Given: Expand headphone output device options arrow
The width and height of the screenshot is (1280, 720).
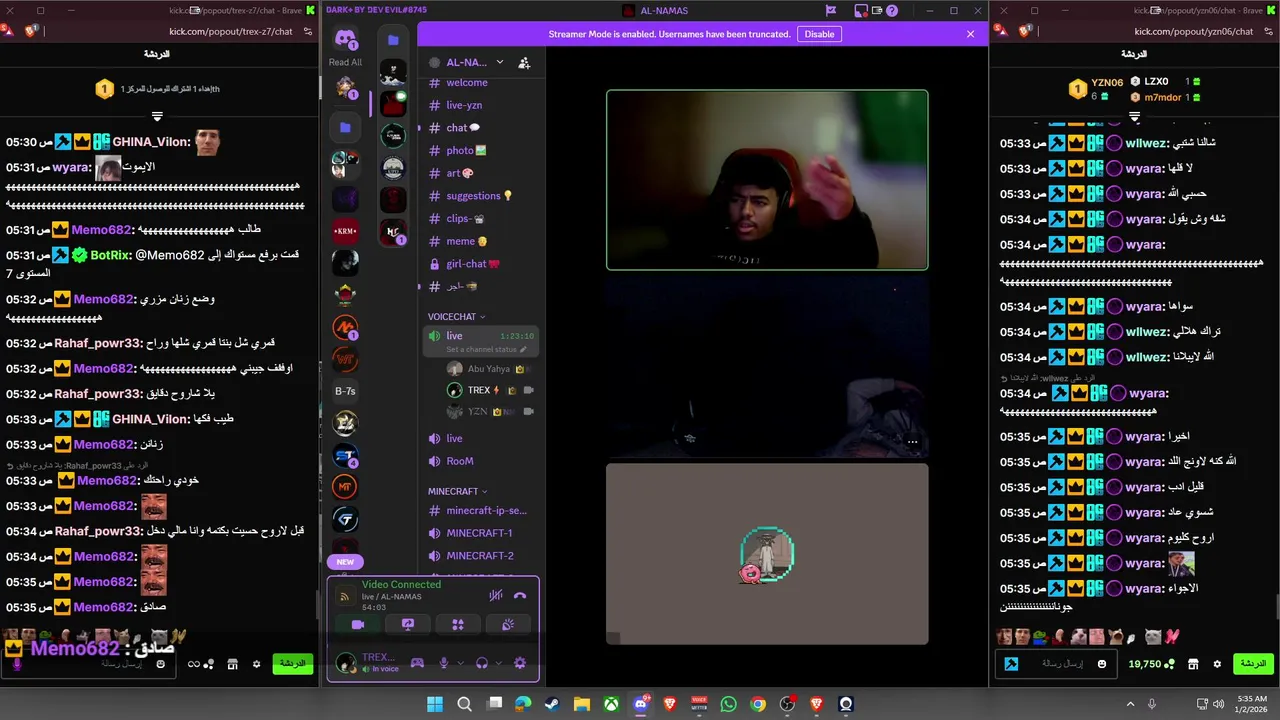Looking at the screenshot, I should (x=497, y=663).
